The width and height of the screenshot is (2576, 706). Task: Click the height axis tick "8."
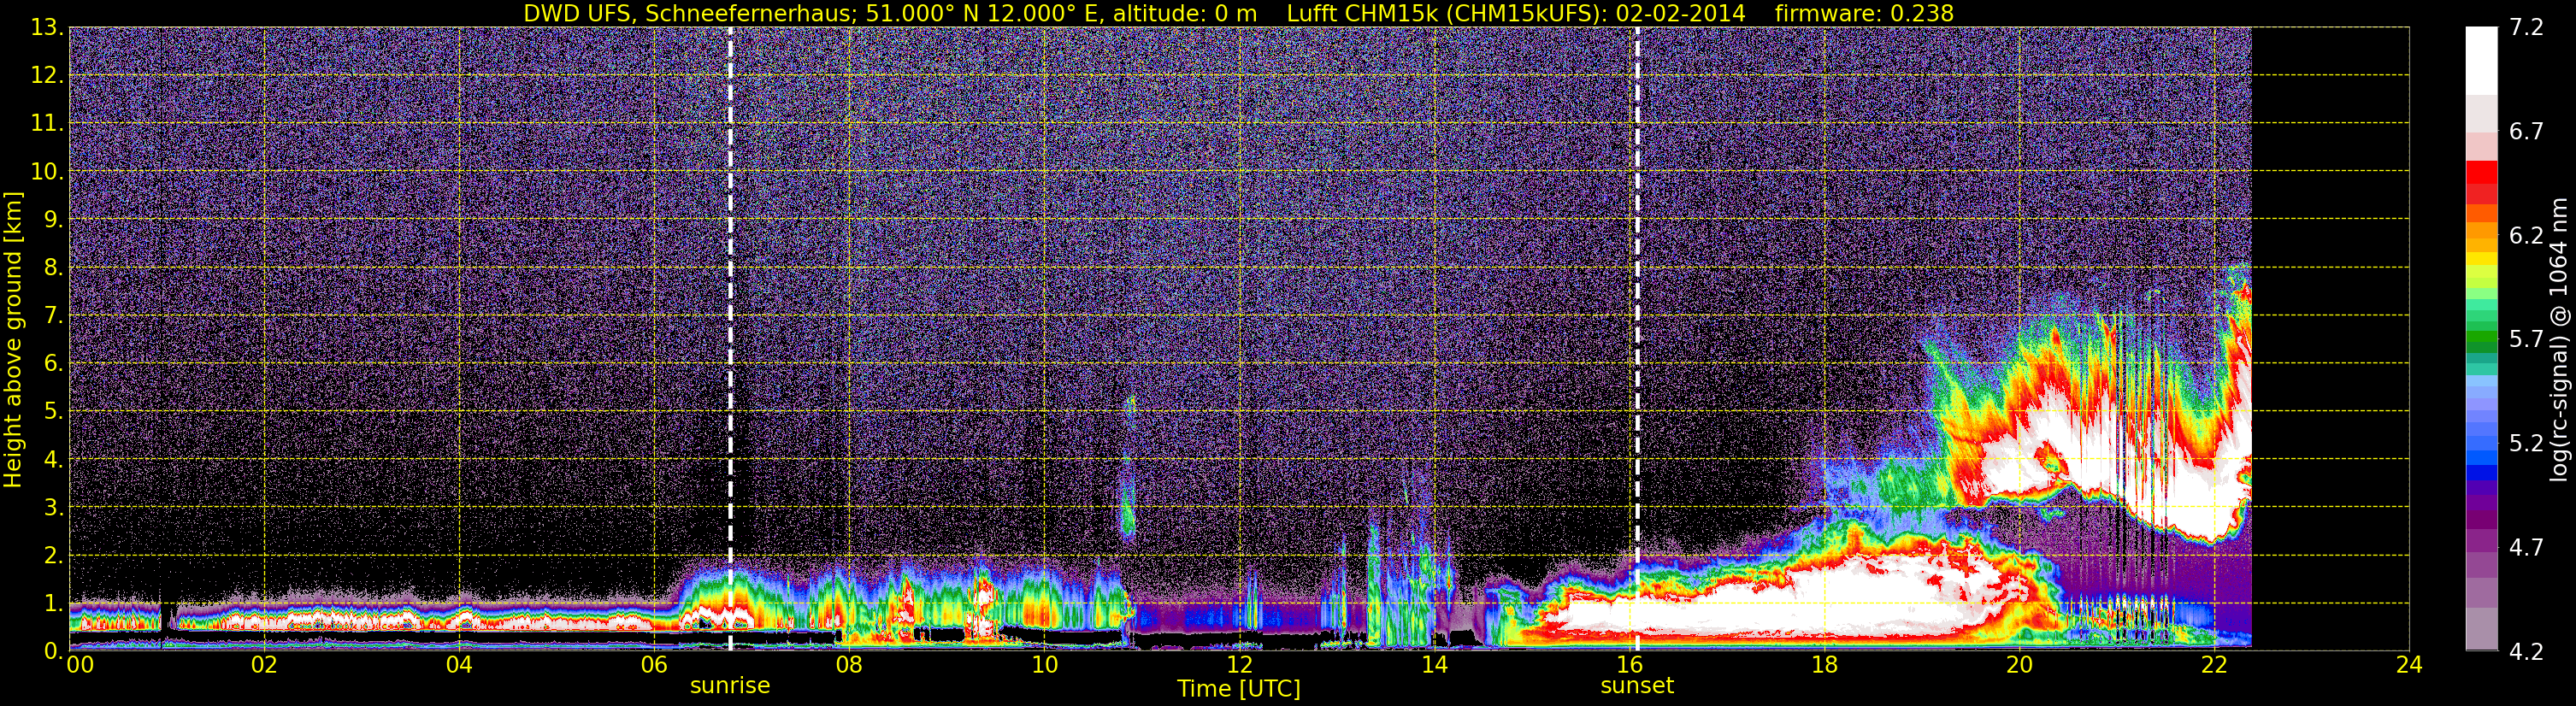click(52, 267)
